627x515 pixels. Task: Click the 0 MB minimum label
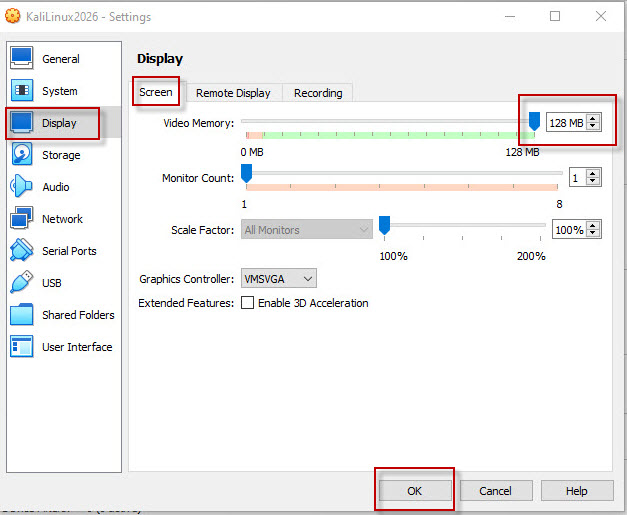tap(252, 152)
